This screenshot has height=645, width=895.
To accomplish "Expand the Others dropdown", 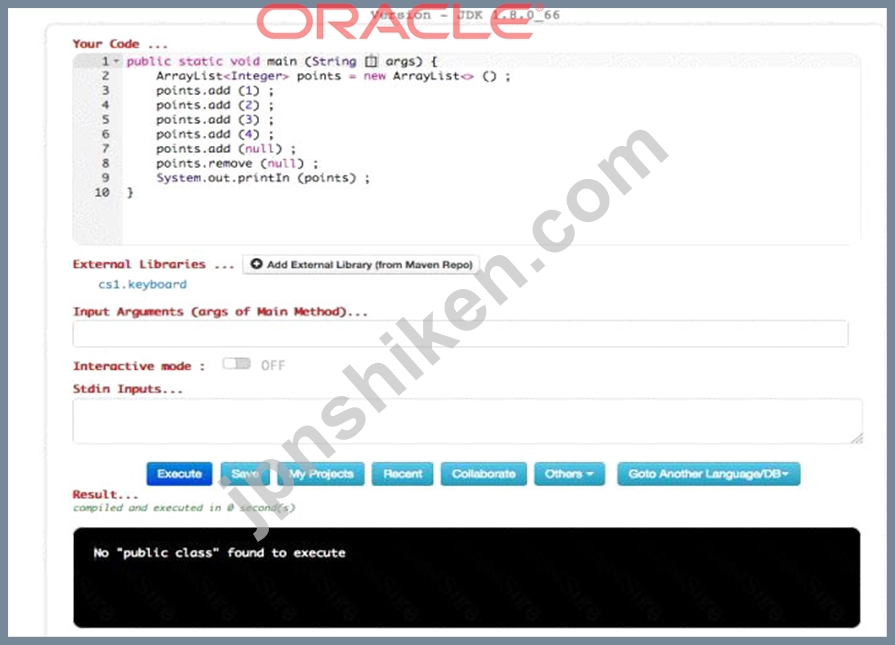I will 569,474.
